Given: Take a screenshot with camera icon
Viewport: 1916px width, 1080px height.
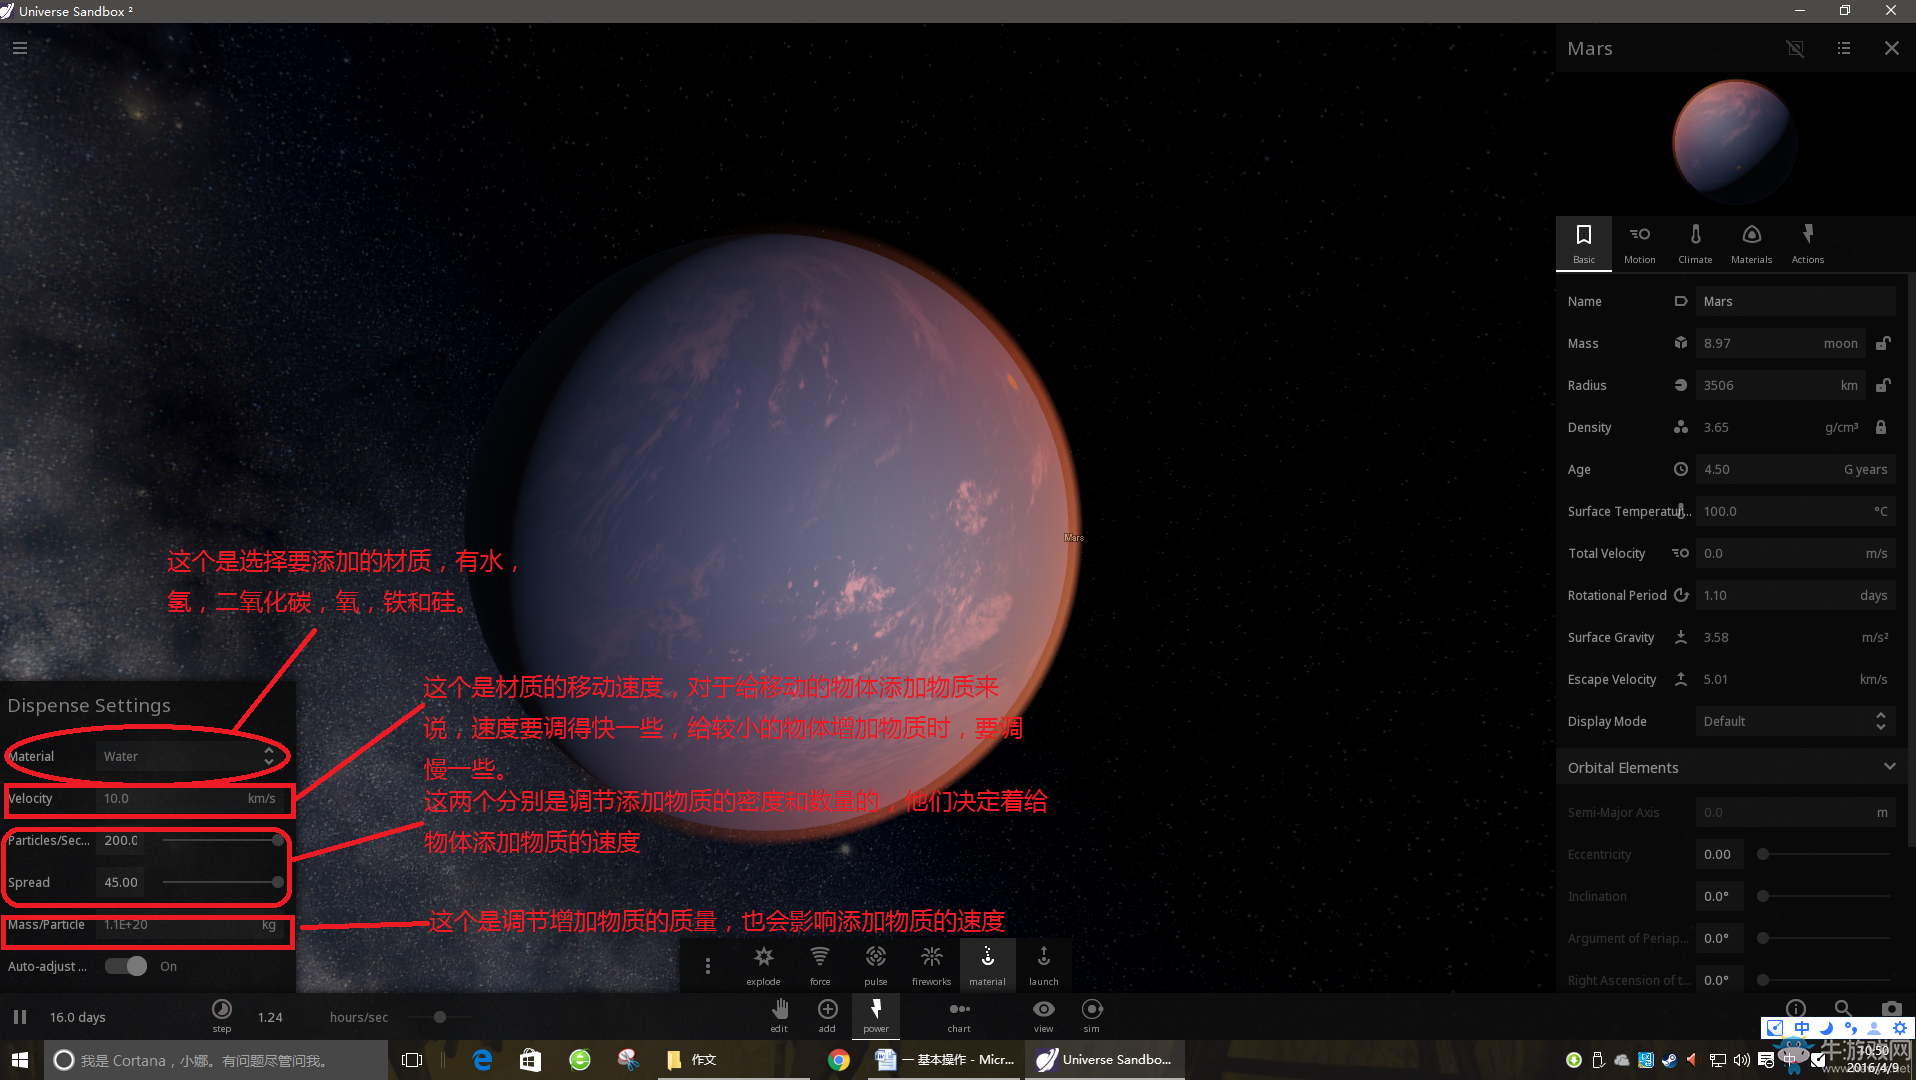Looking at the screenshot, I should tap(1891, 1008).
